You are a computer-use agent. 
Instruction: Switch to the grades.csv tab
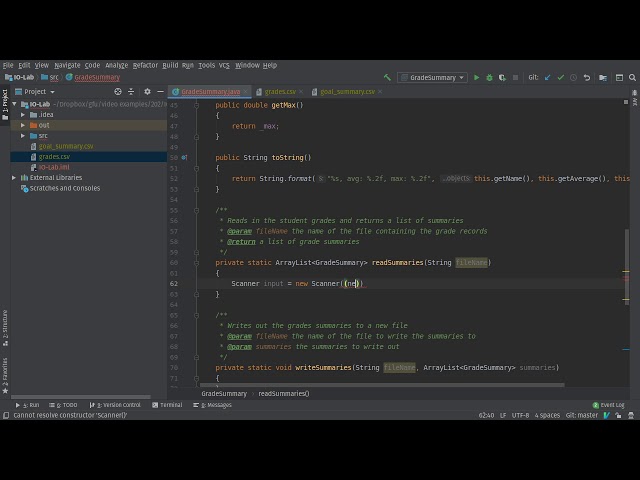pos(280,92)
